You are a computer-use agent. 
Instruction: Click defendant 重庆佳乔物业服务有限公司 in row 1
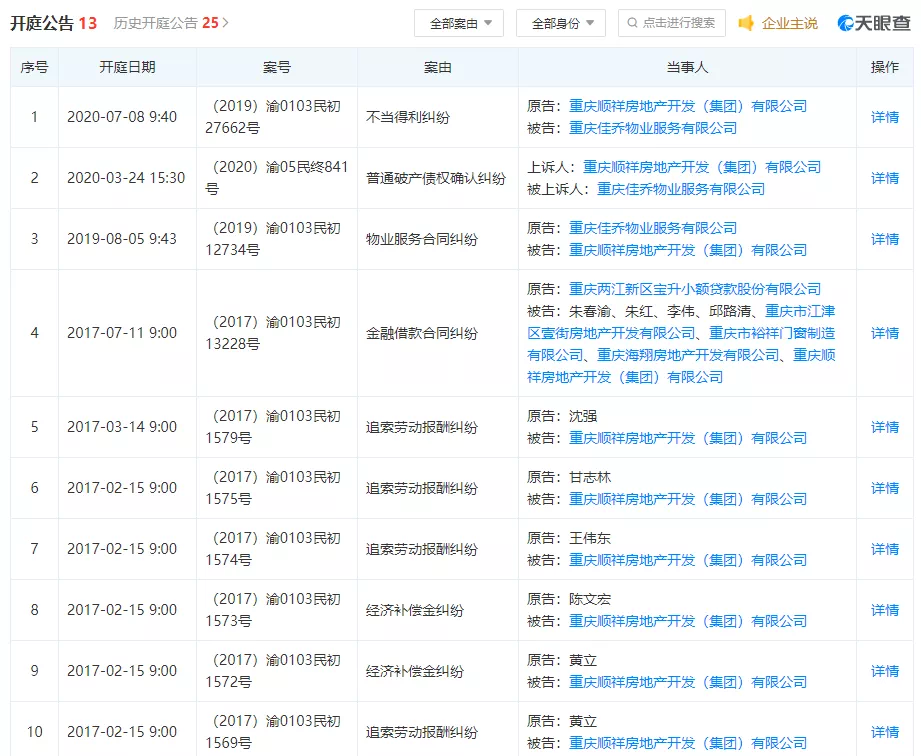(x=653, y=128)
